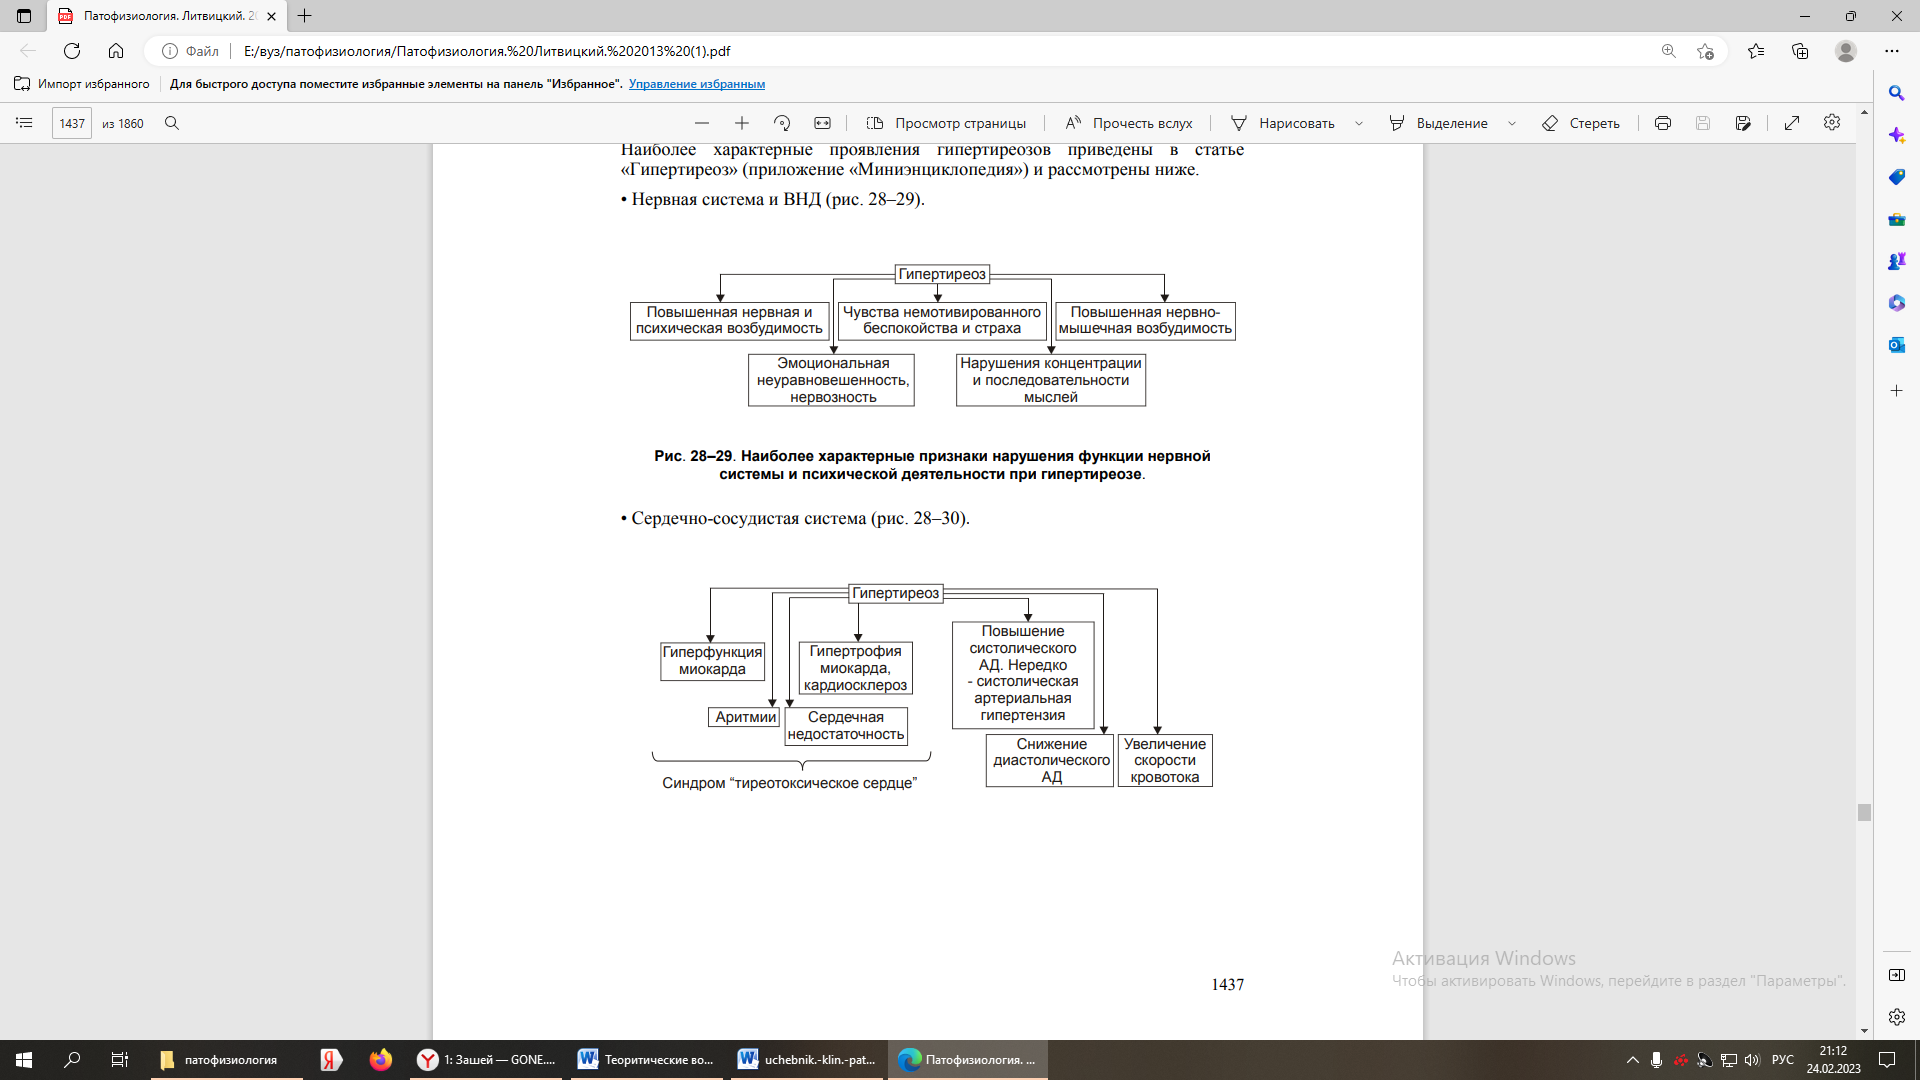Open a new browser tab
The image size is (1920, 1080).
[x=305, y=16]
